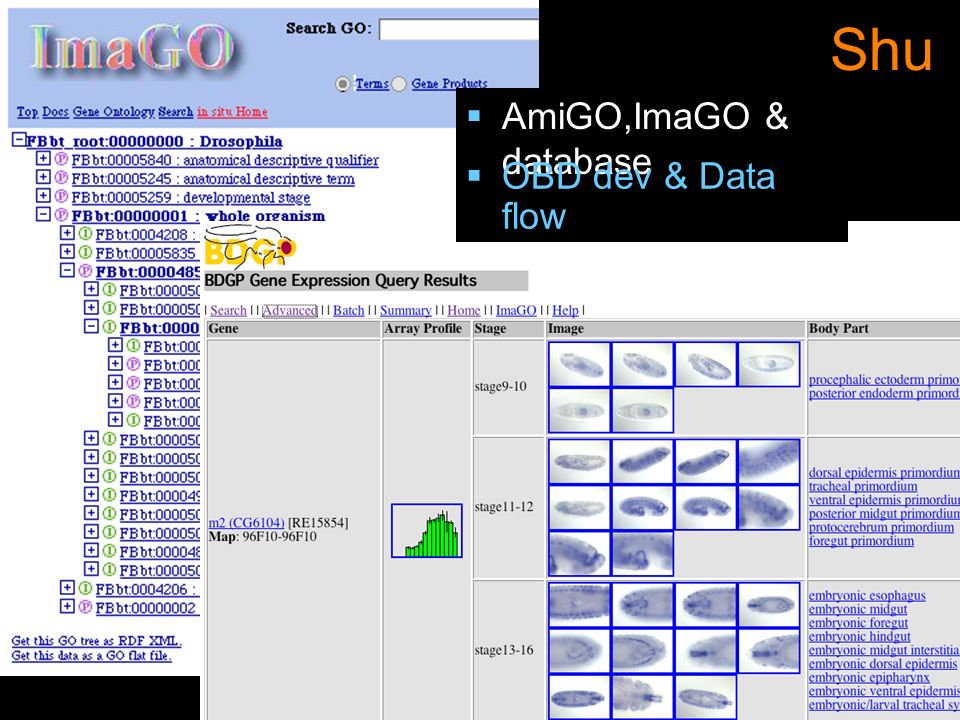This screenshot has height=720, width=960.
Task: Click is-a icon beside FBbt:00005835
Action: [x=85, y=252]
